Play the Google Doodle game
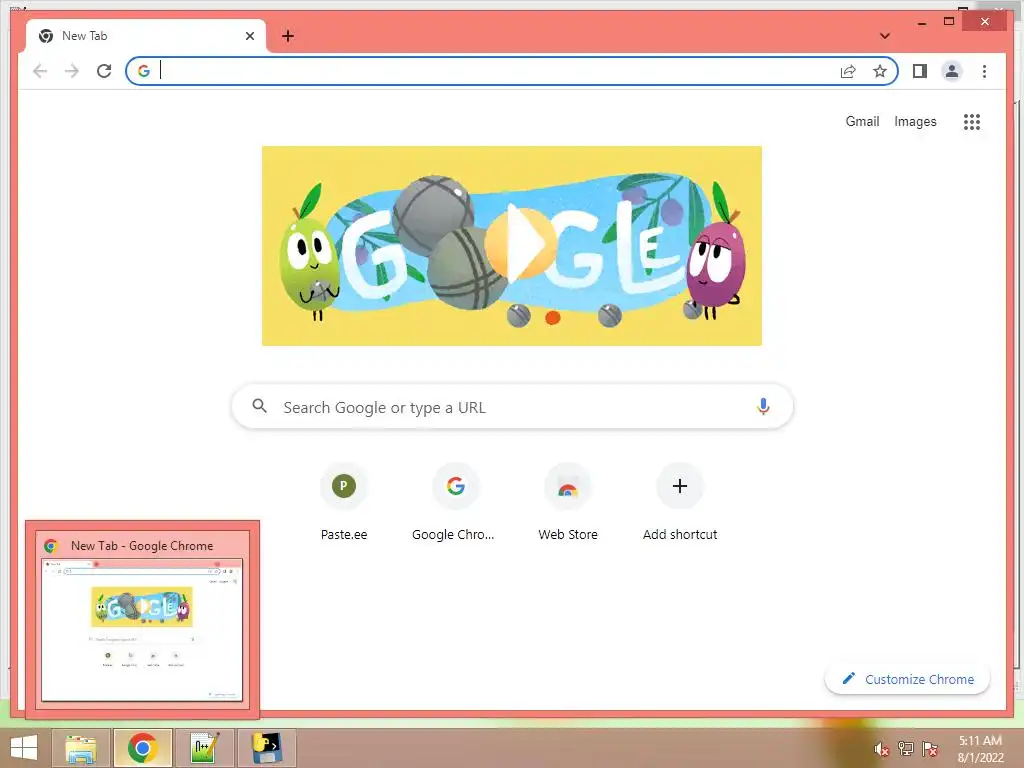 [x=521, y=243]
